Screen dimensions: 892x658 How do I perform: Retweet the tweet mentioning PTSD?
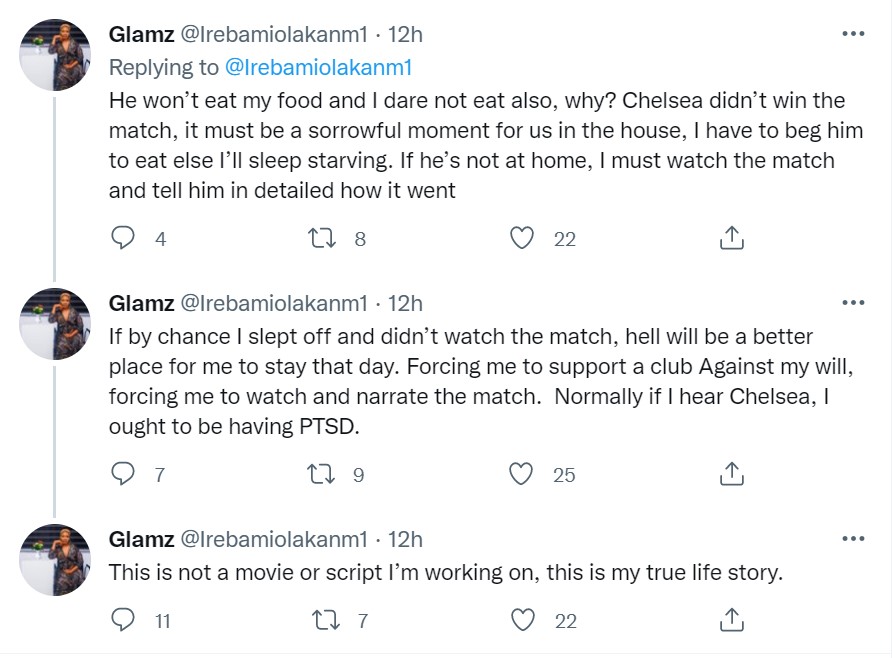point(322,474)
